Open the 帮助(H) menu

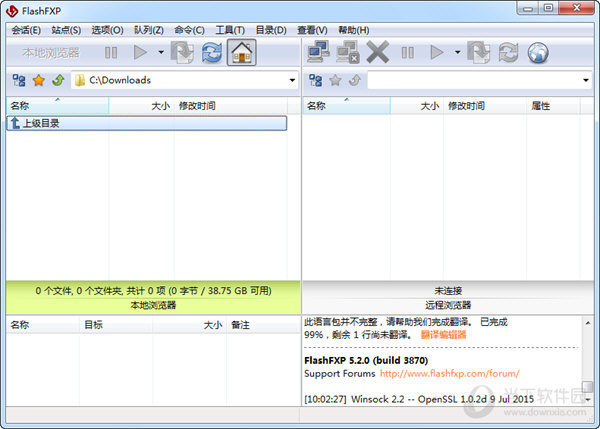pos(354,30)
